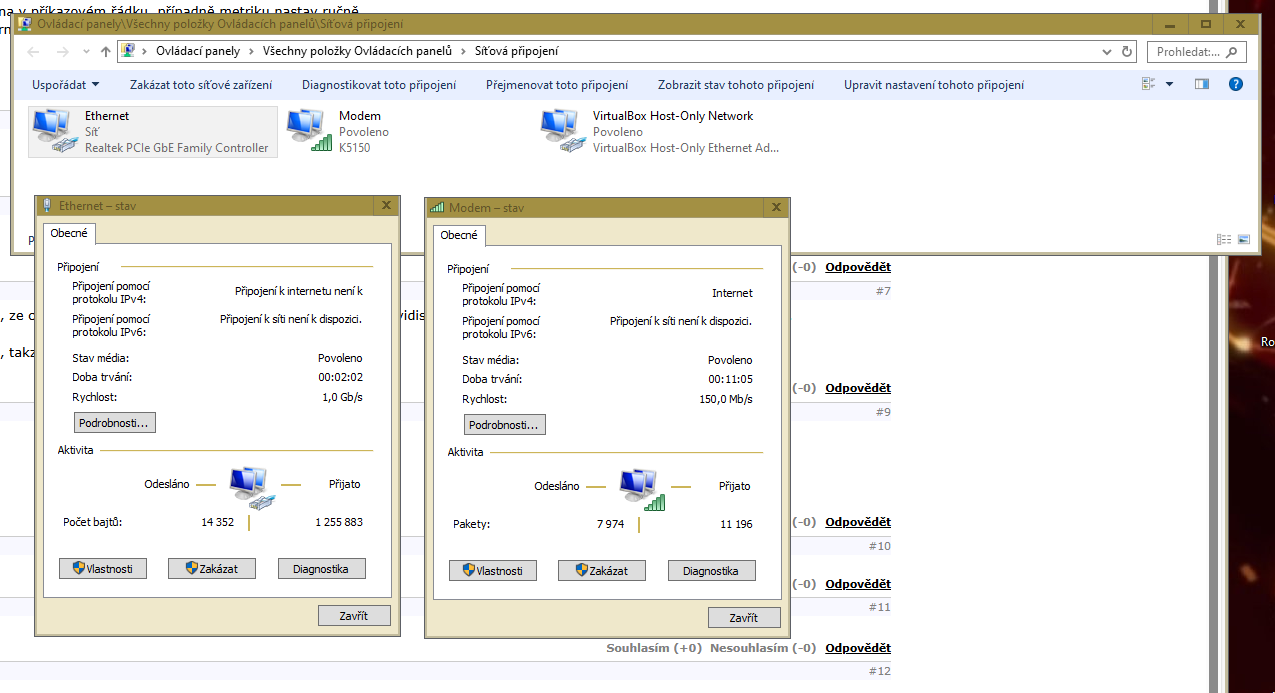This screenshot has height=693, width=1275.
Task: Click Síťová připojení breadcrumb in address bar
Action: [x=516, y=51]
